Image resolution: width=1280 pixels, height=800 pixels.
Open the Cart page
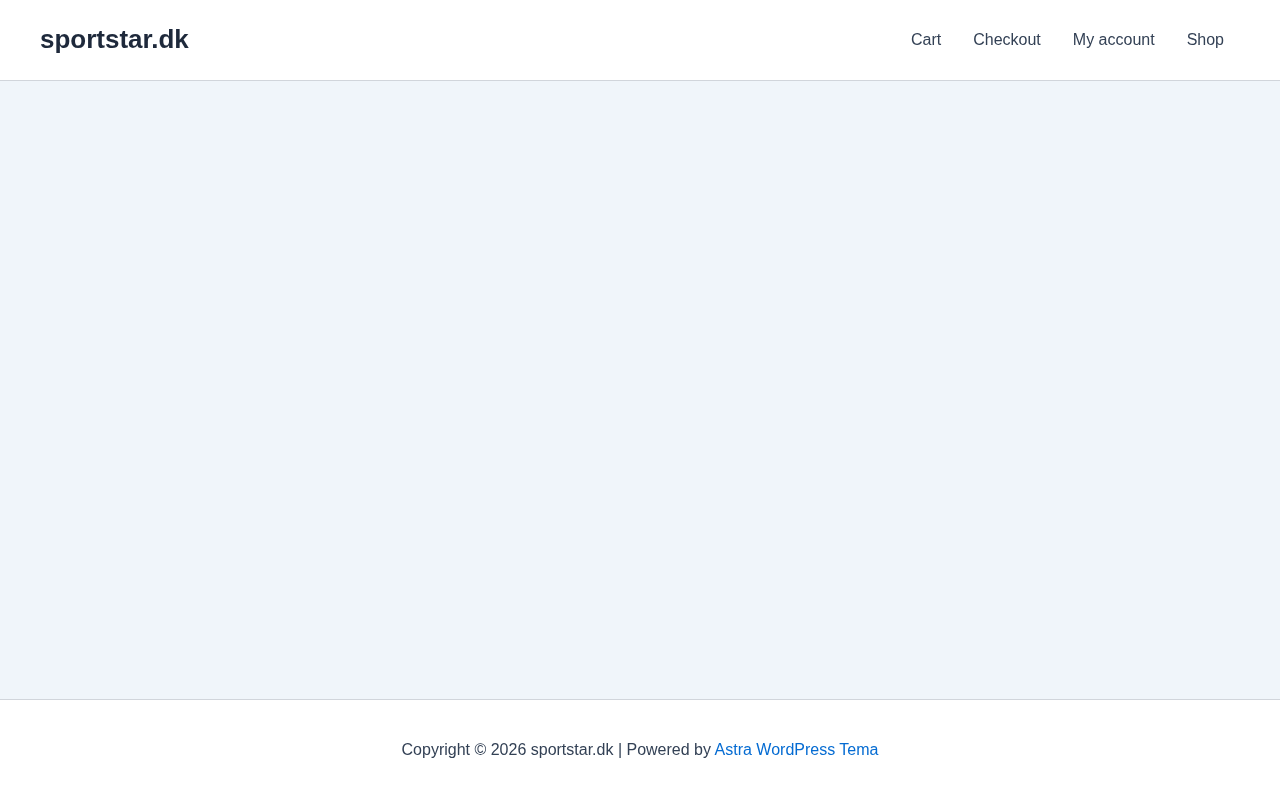pyautogui.click(x=925, y=40)
